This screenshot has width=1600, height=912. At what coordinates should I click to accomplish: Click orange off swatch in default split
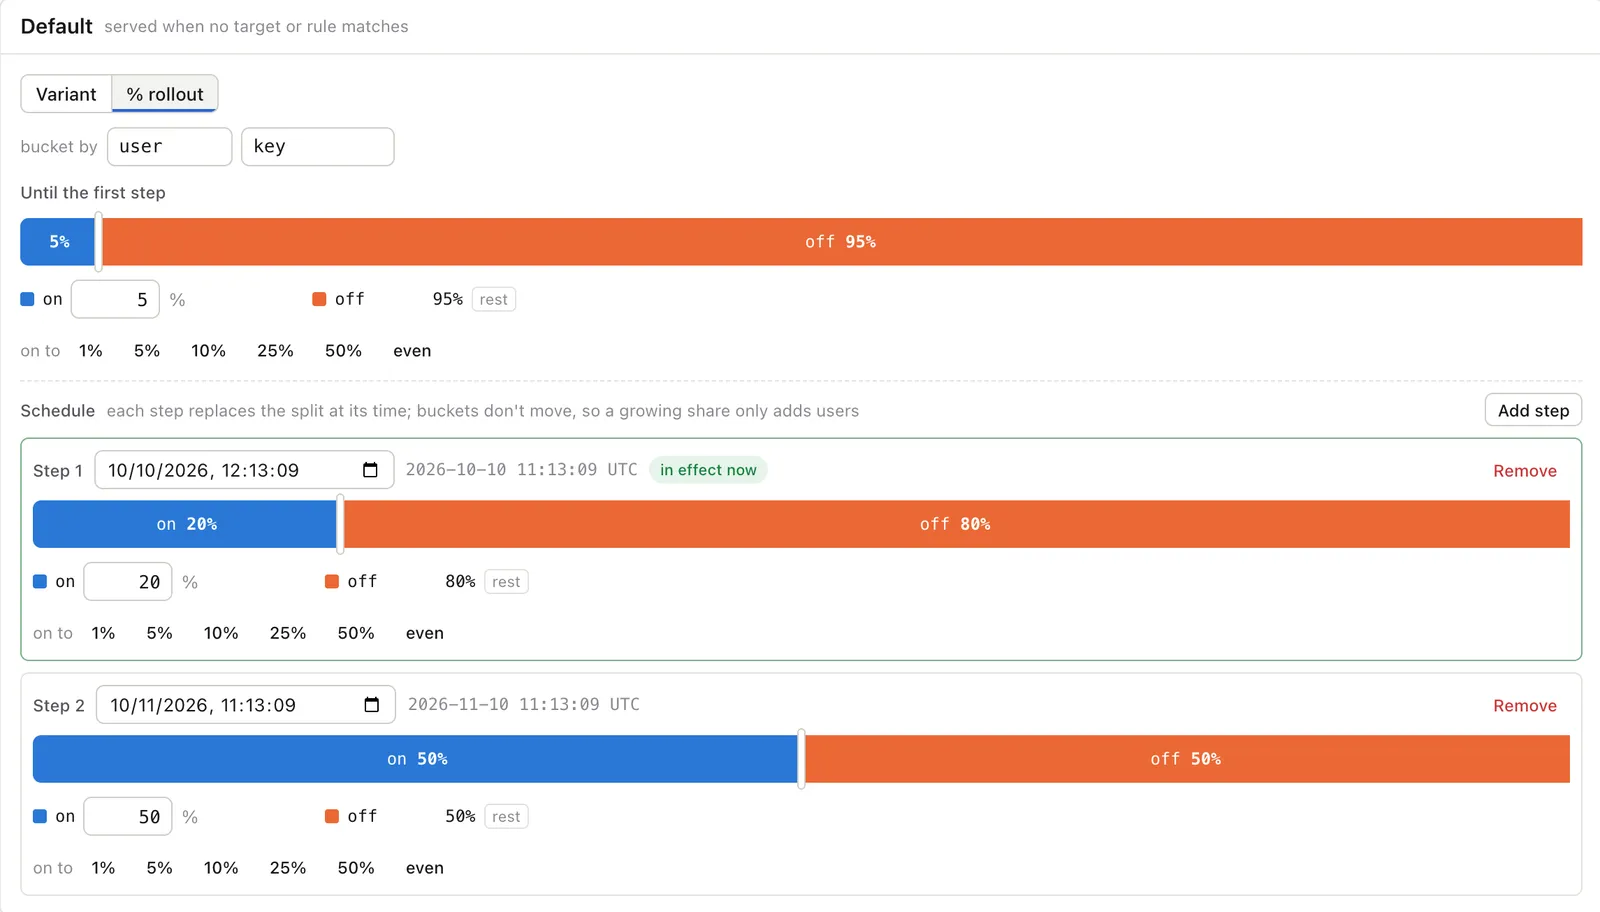click(319, 299)
